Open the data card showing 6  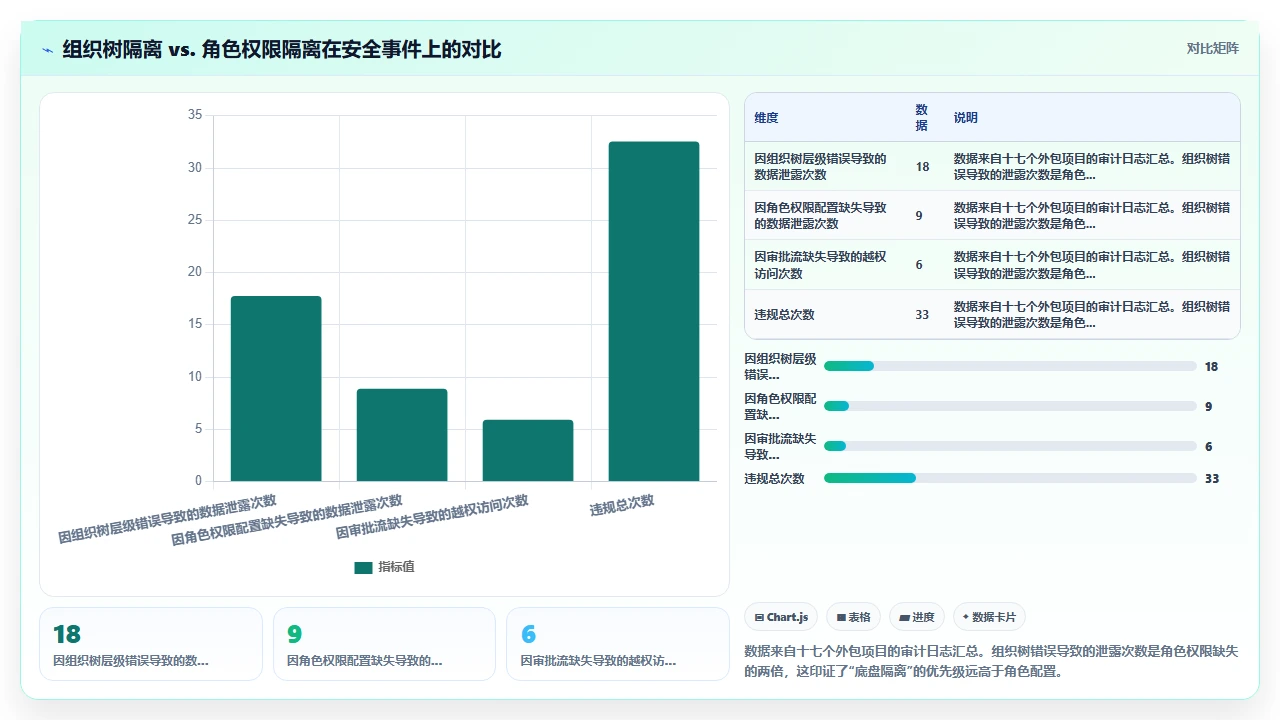click(x=618, y=644)
